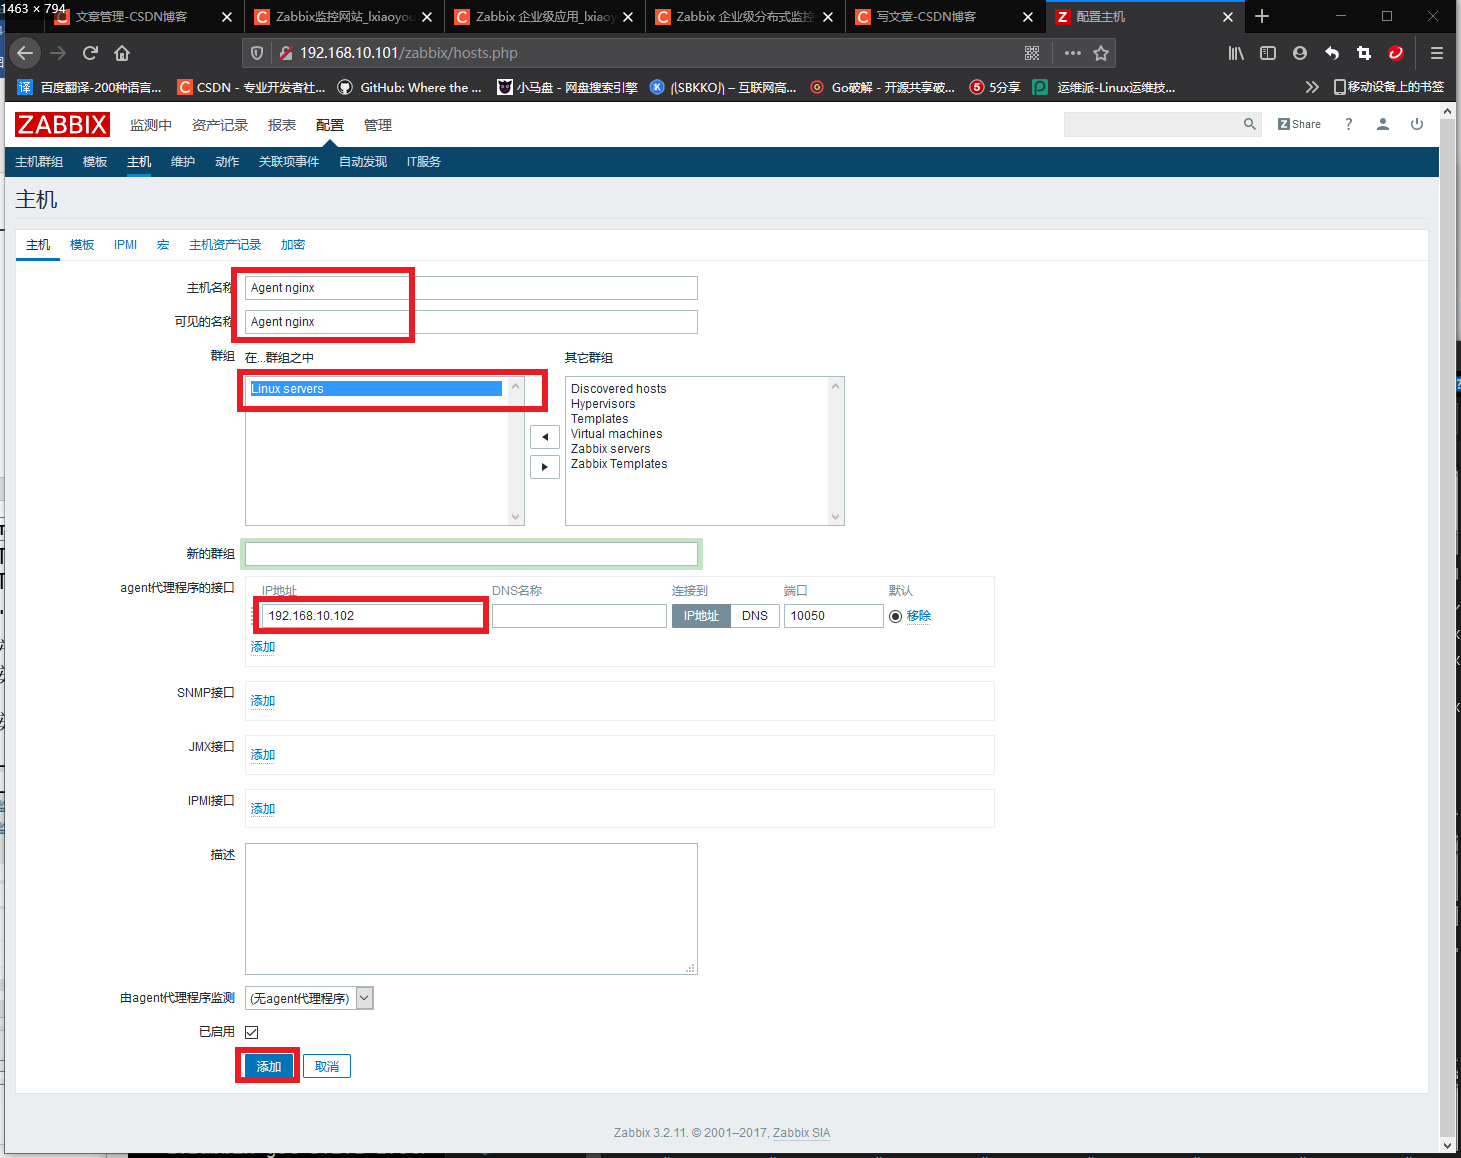1461x1158 pixels.
Task: Click the ZABBIX logo
Action: click(x=62, y=124)
